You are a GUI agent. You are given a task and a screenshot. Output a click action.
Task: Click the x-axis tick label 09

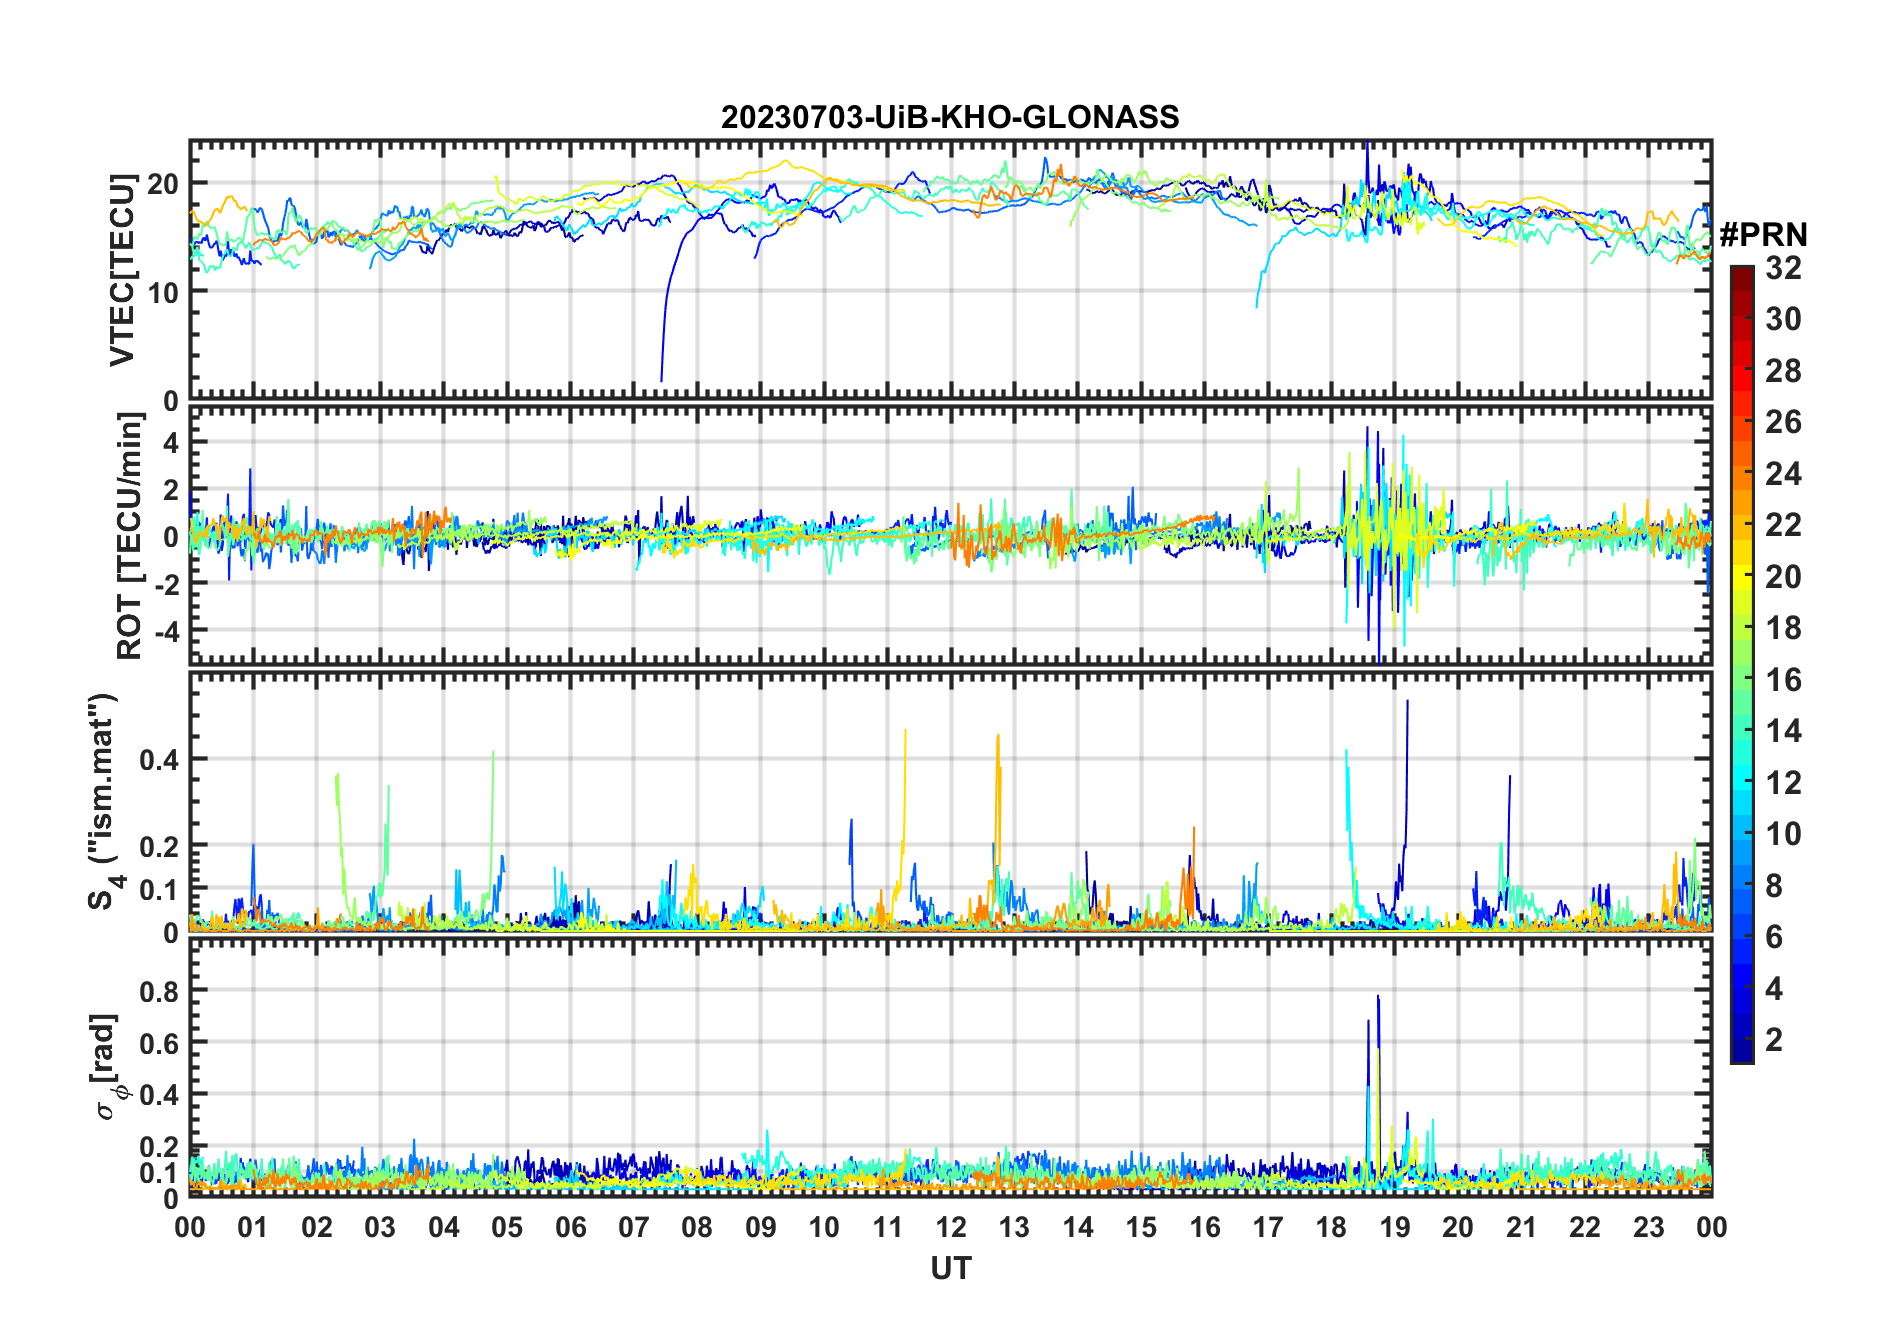click(x=761, y=1227)
